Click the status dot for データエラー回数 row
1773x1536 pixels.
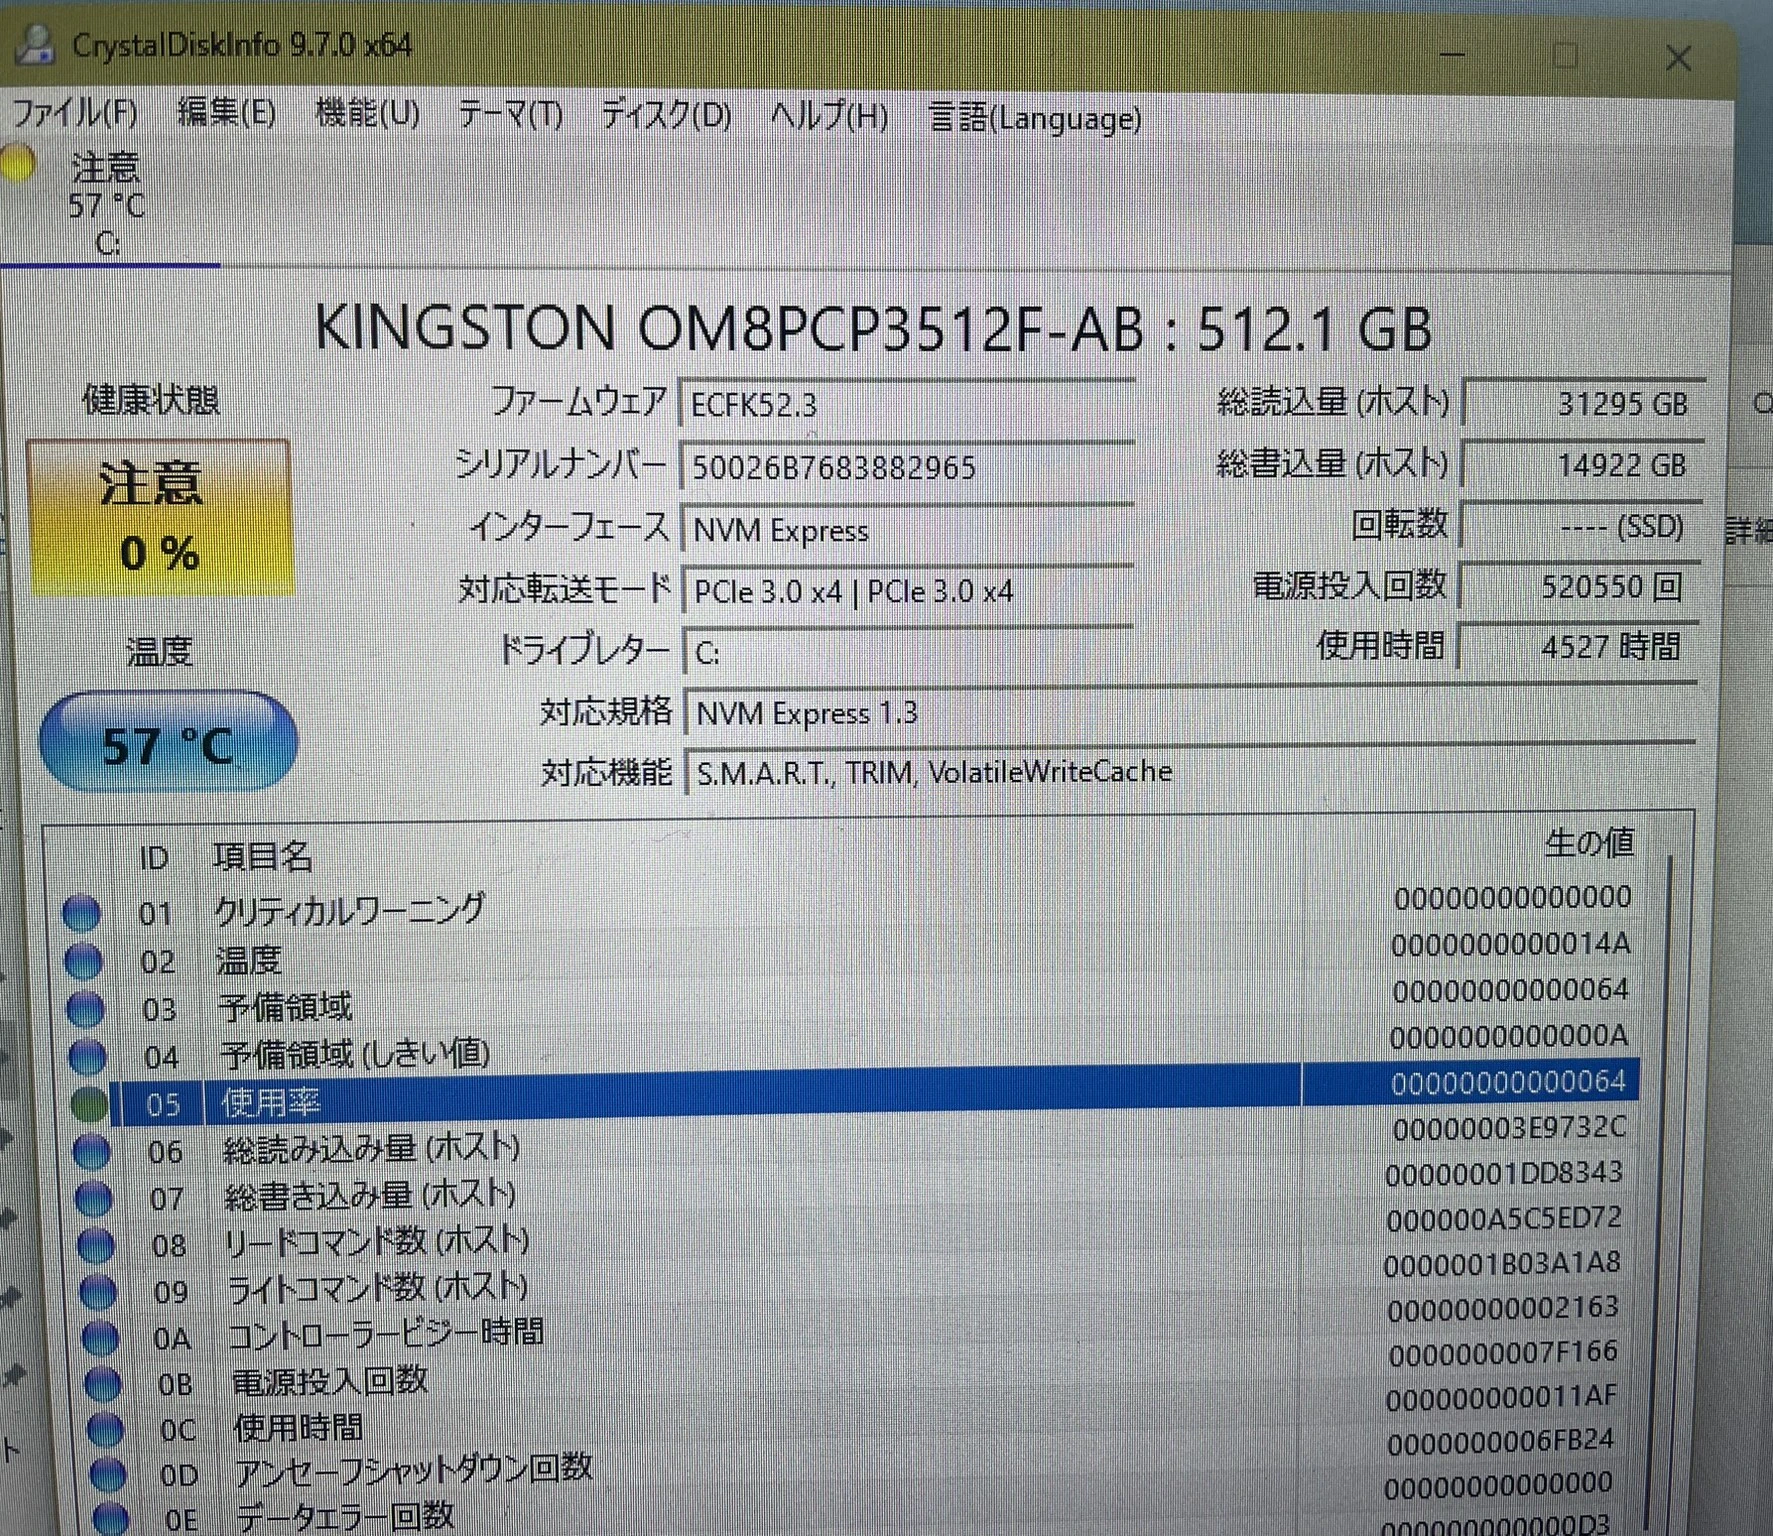tap(110, 1518)
